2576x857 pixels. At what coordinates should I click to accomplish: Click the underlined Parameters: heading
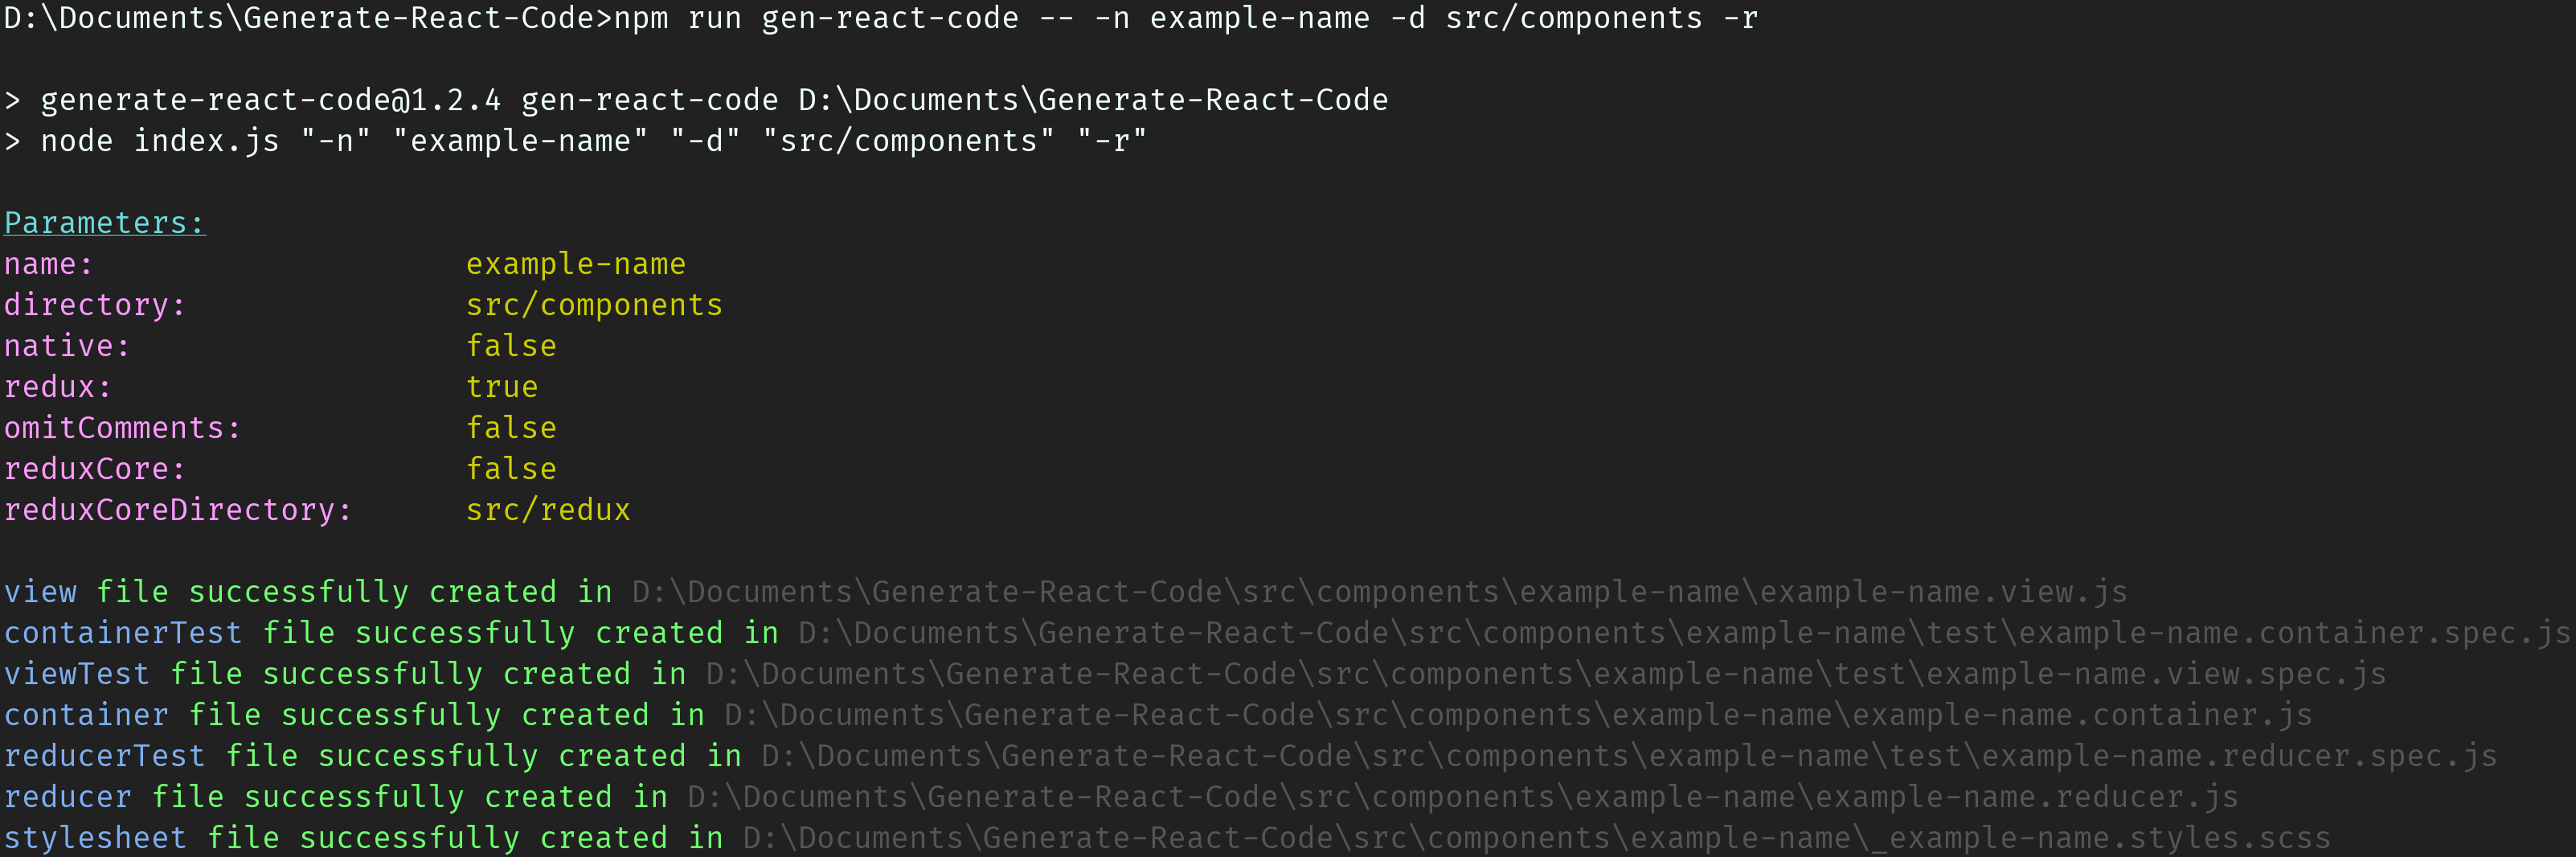tap(105, 222)
